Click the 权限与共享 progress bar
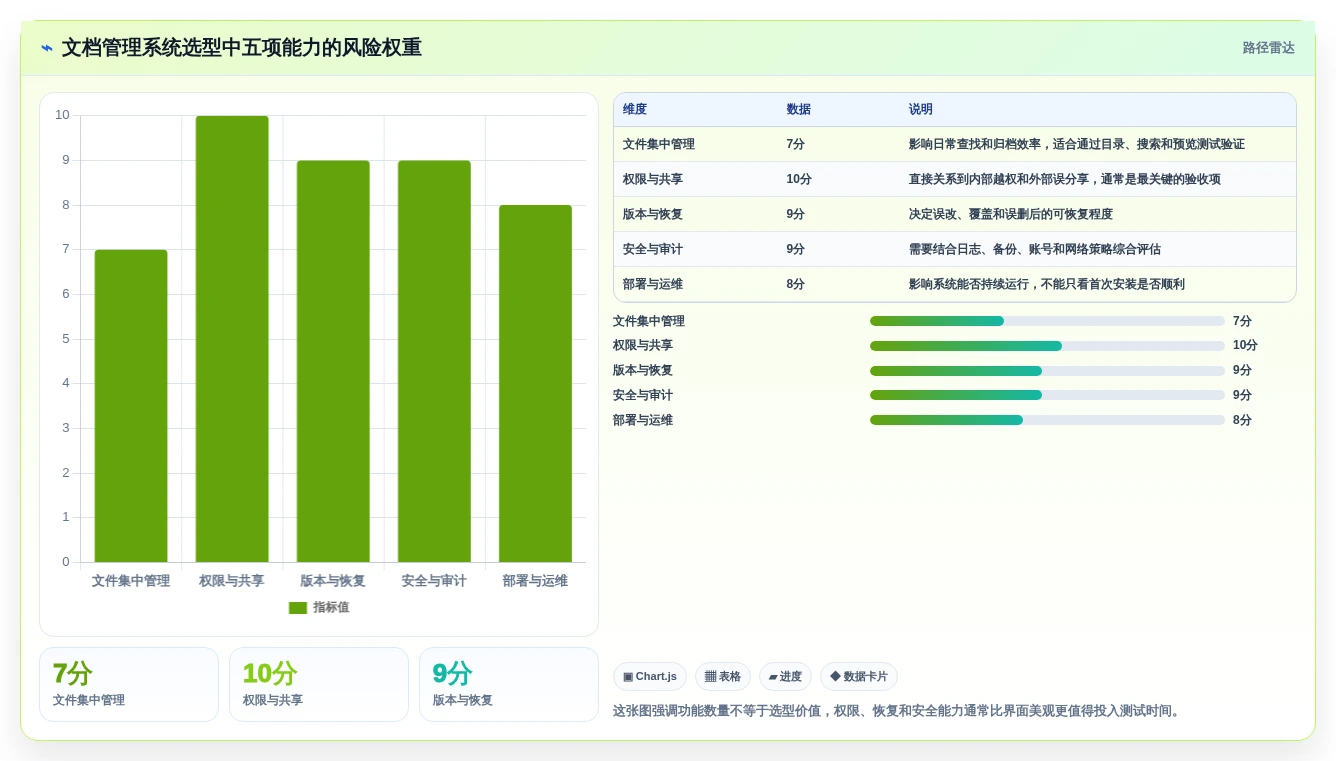This screenshot has width=1336, height=761. (1047, 346)
